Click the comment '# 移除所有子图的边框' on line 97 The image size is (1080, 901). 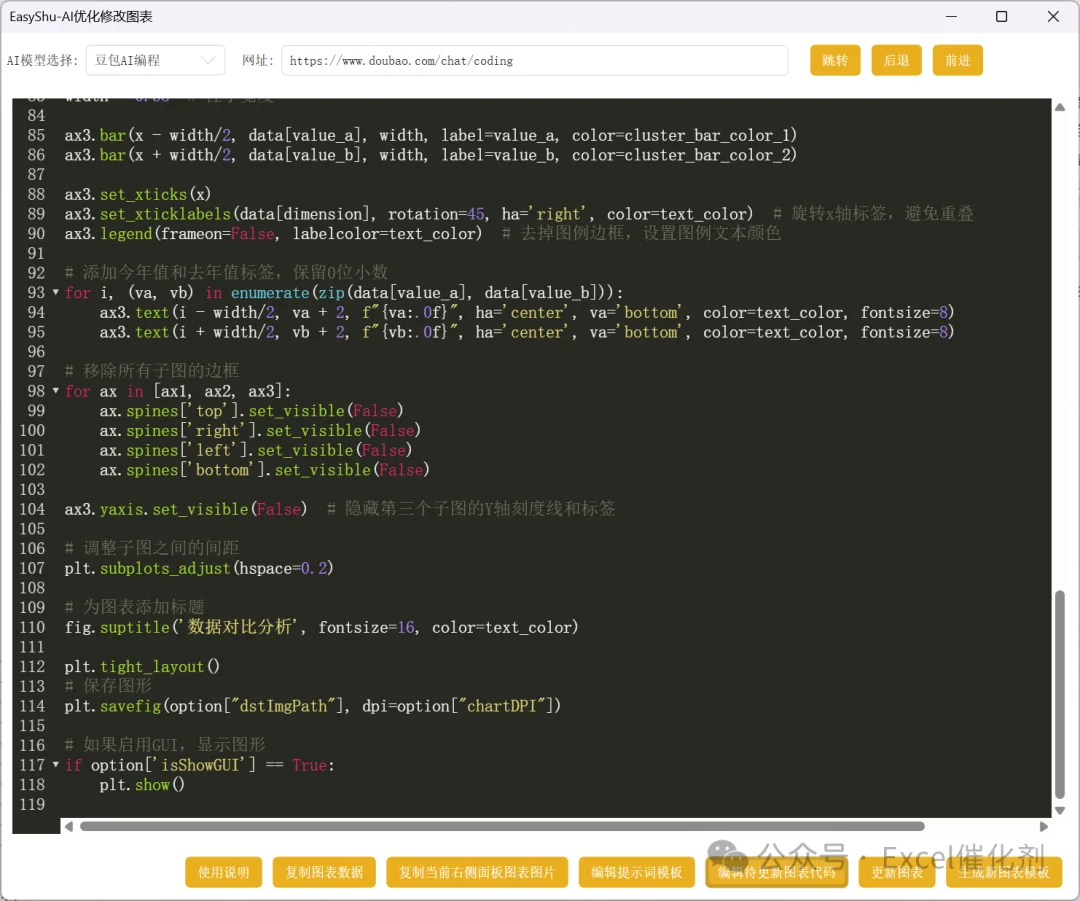[152, 371]
